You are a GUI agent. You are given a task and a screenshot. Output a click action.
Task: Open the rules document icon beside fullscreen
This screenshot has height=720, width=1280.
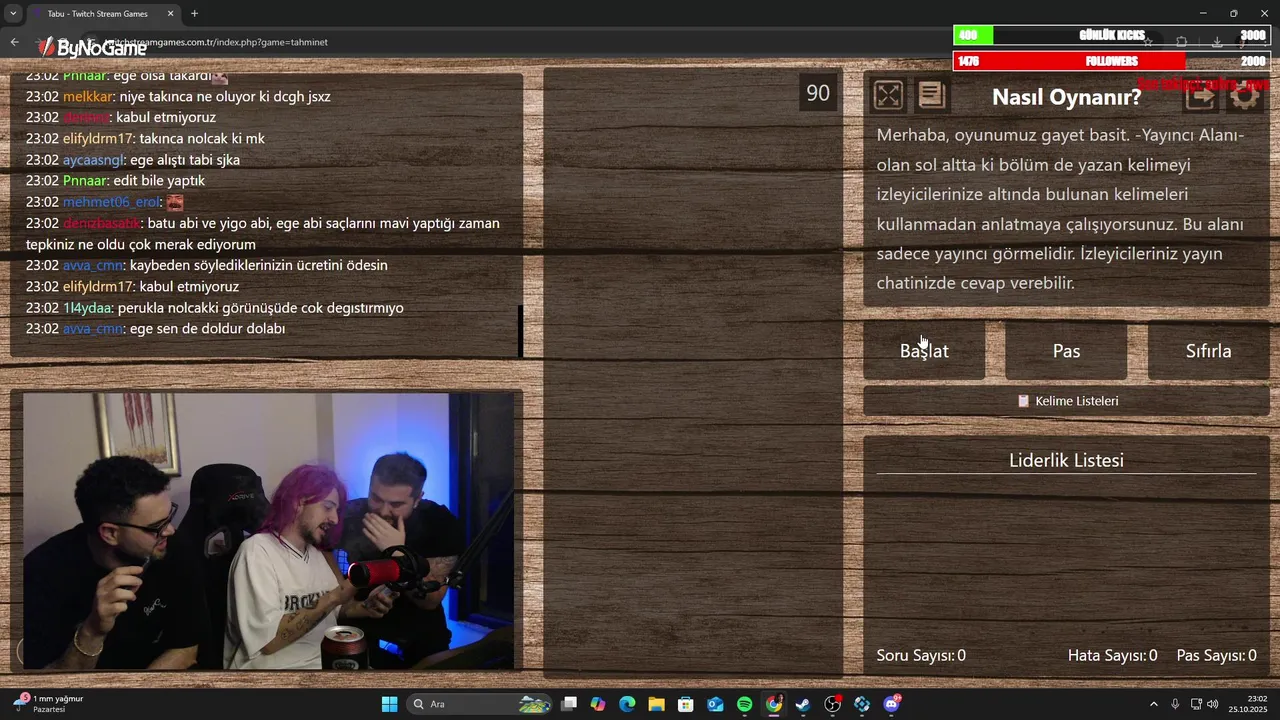click(931, 95)
